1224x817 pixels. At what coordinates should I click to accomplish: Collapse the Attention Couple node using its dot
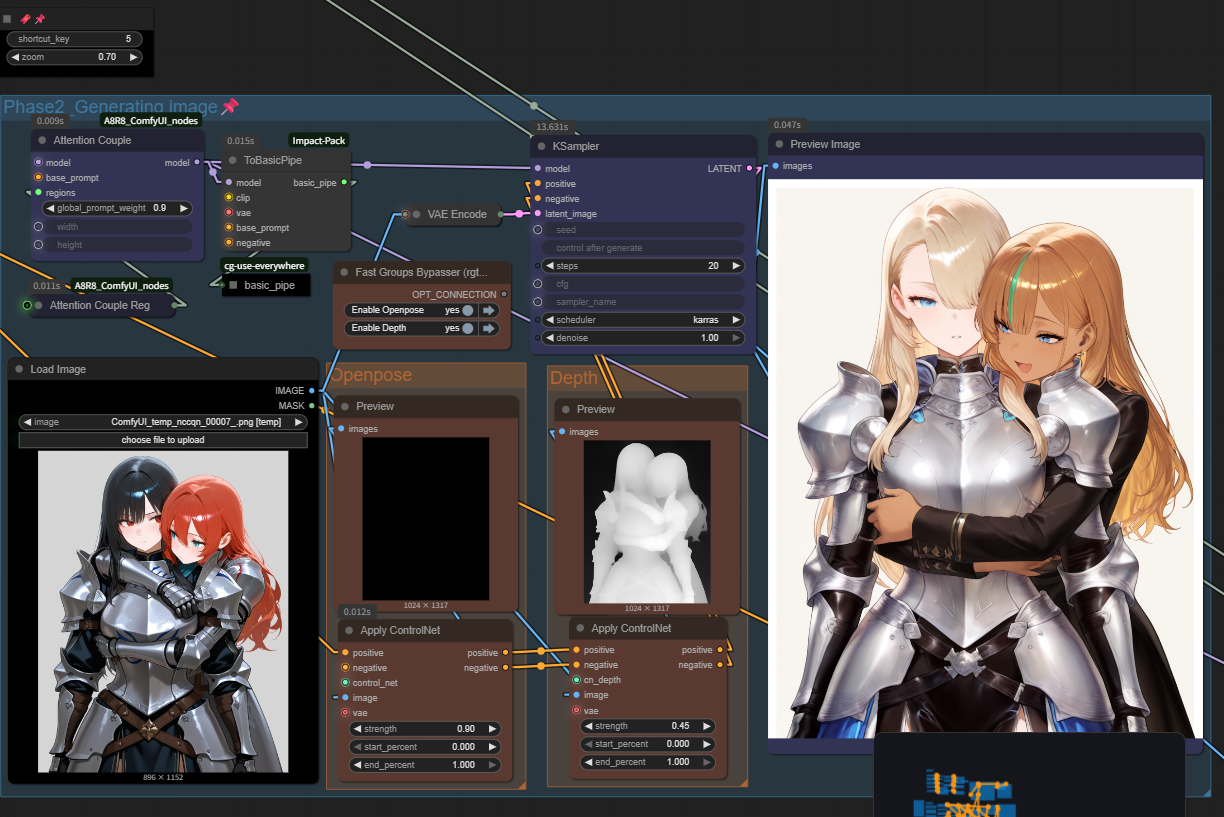coord(42,140)
